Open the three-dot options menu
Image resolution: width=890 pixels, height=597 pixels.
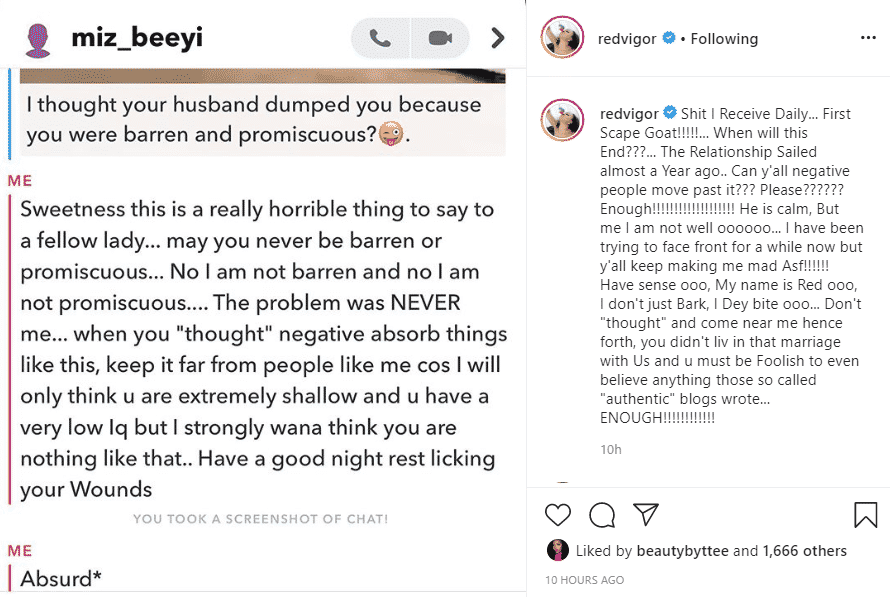tap(868, 37)
